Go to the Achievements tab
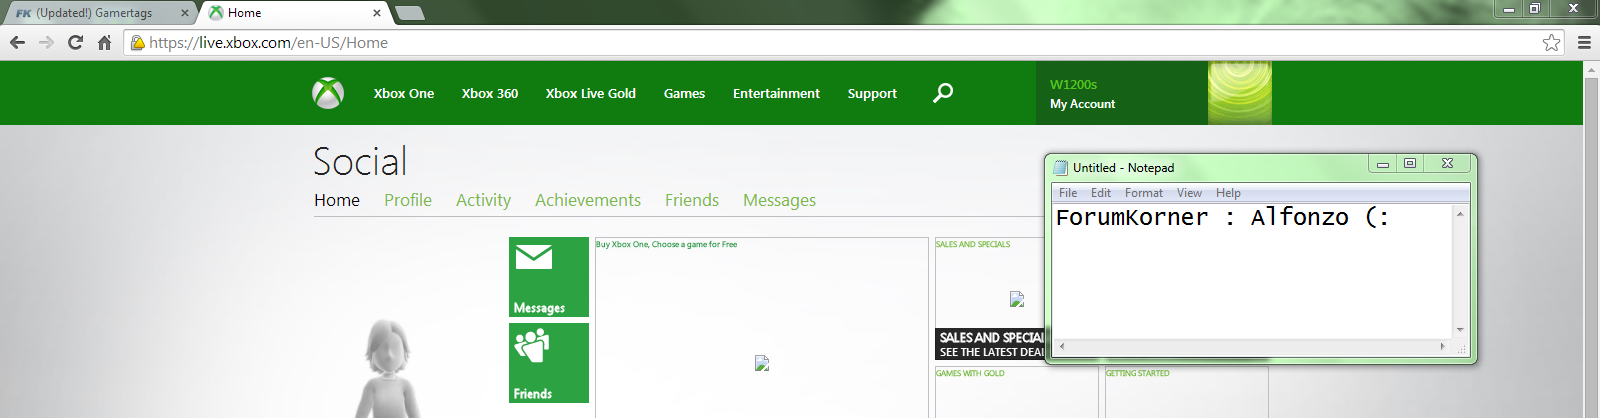Screen dimensions: 1600x418 (x=588, y=200)
